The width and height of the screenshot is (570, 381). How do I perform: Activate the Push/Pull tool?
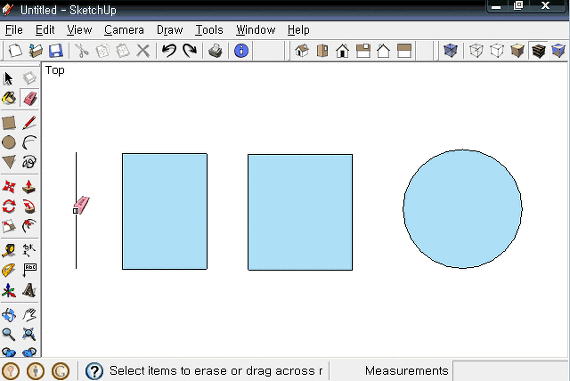[x=29, y=187]
